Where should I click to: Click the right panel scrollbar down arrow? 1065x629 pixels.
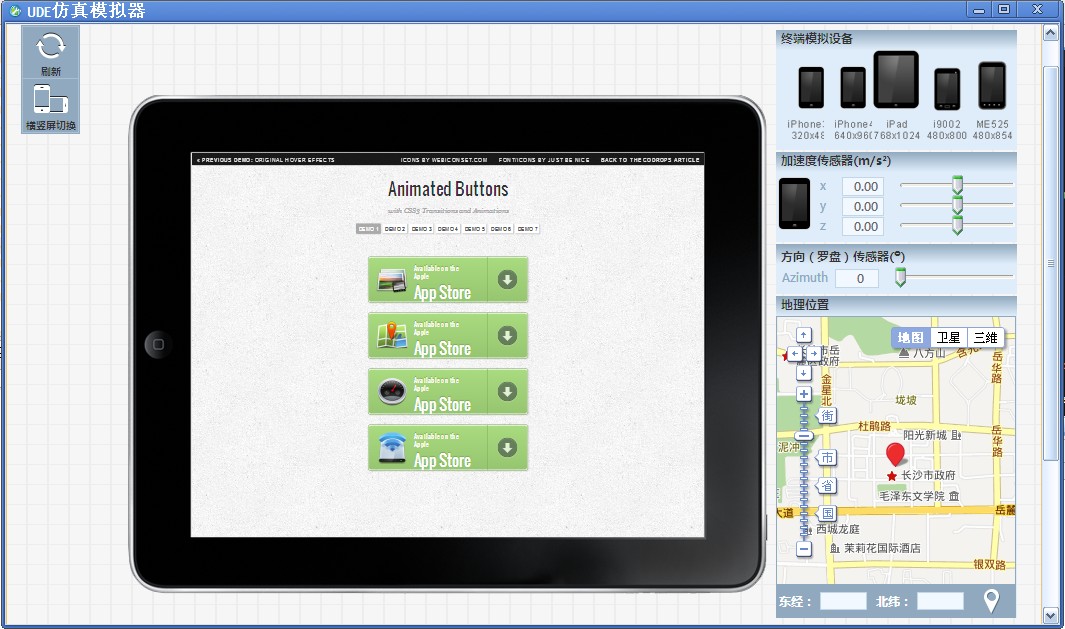pyautogui.click(x=1051, y=616)
